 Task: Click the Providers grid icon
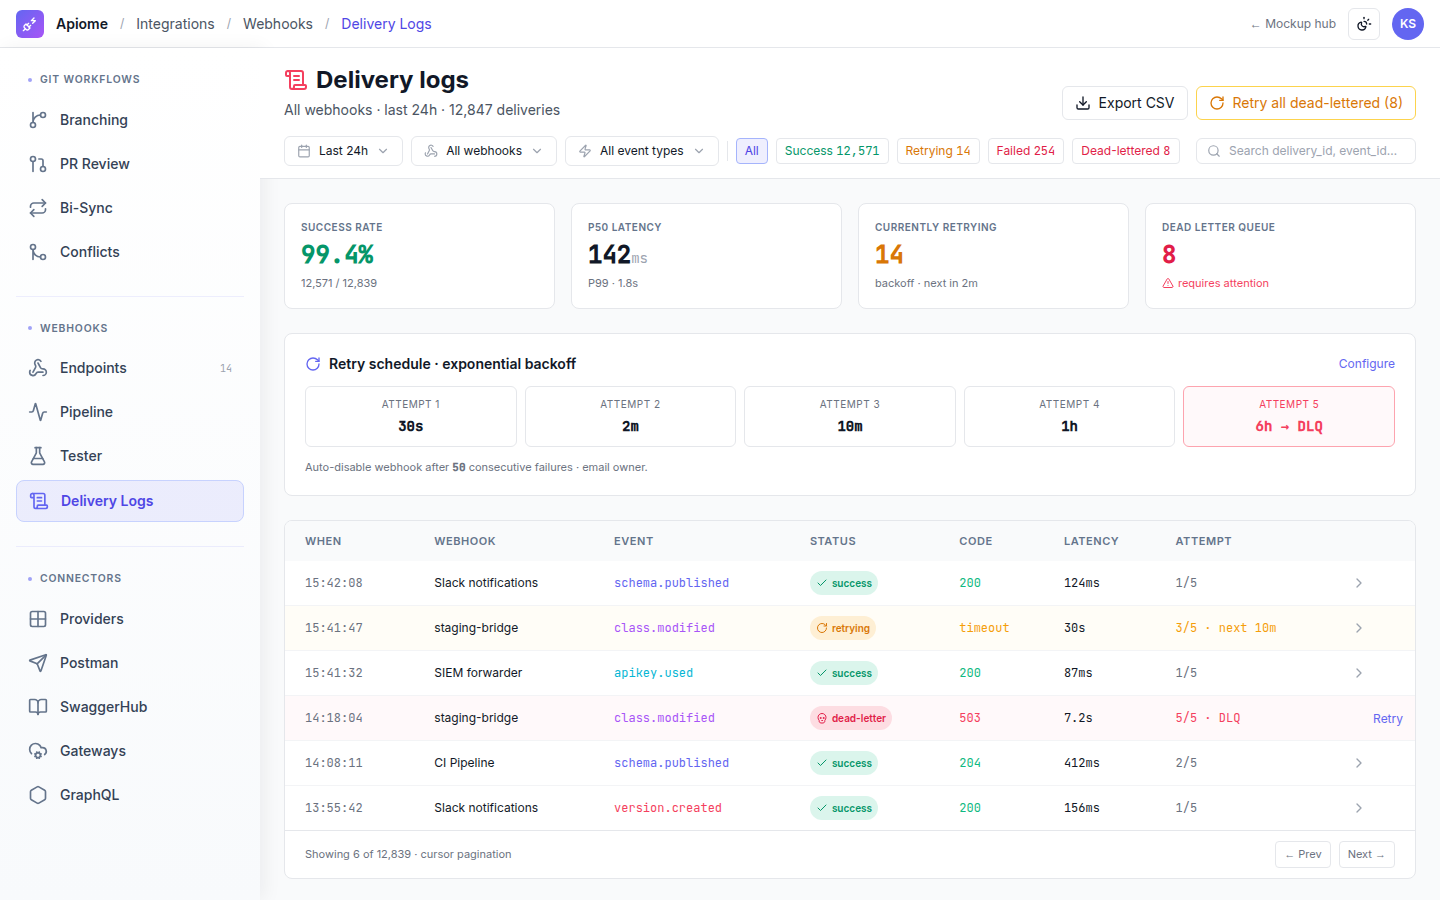38,619
